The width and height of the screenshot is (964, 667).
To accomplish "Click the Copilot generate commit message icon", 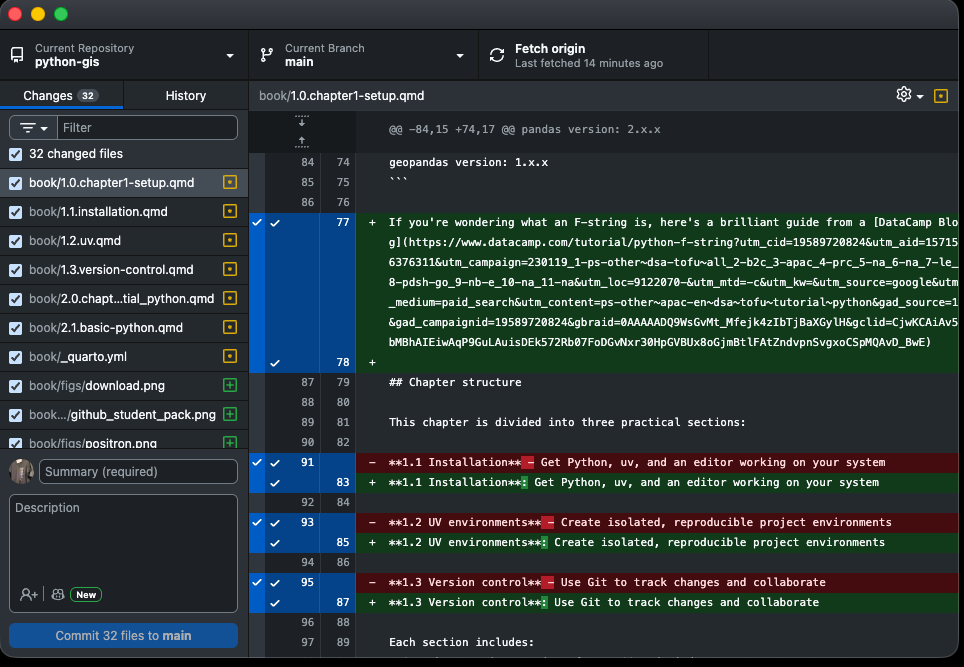I will point(58,594).
